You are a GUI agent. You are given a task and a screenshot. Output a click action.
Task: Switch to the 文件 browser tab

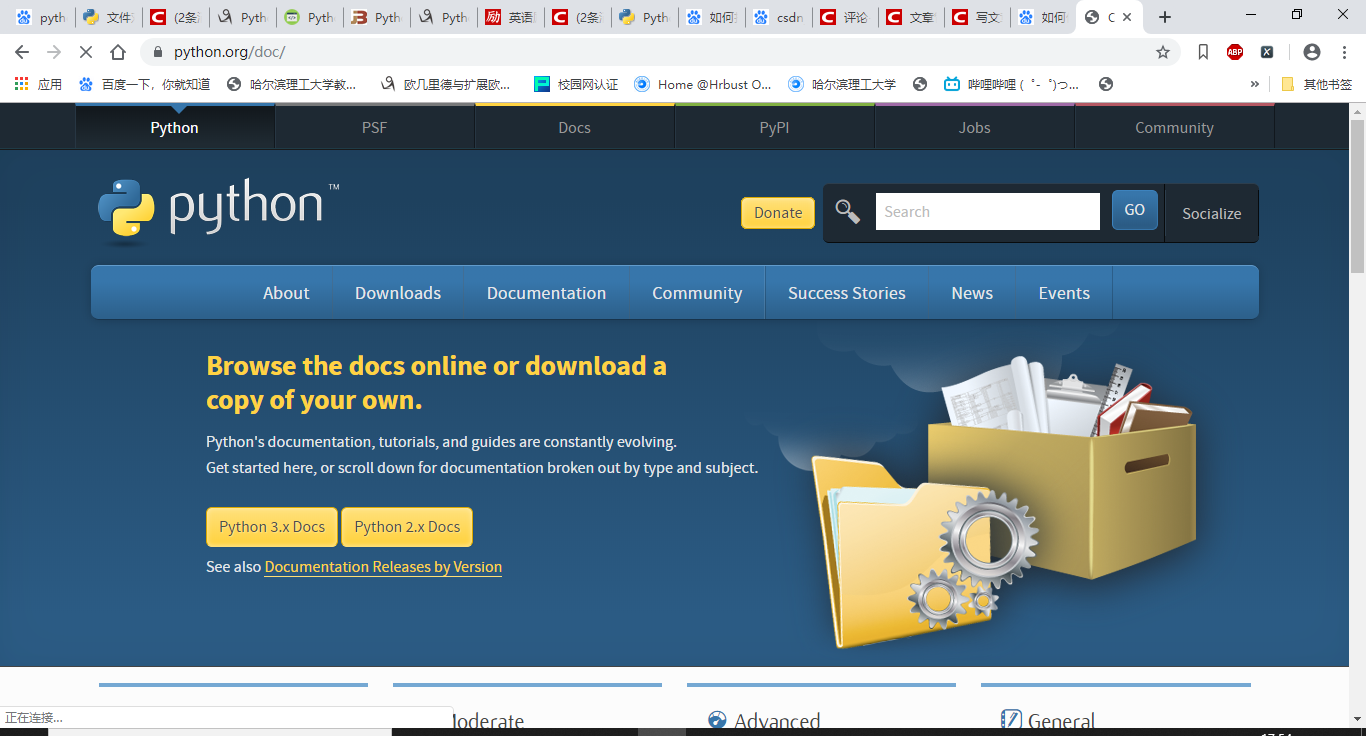click(108, 17)
